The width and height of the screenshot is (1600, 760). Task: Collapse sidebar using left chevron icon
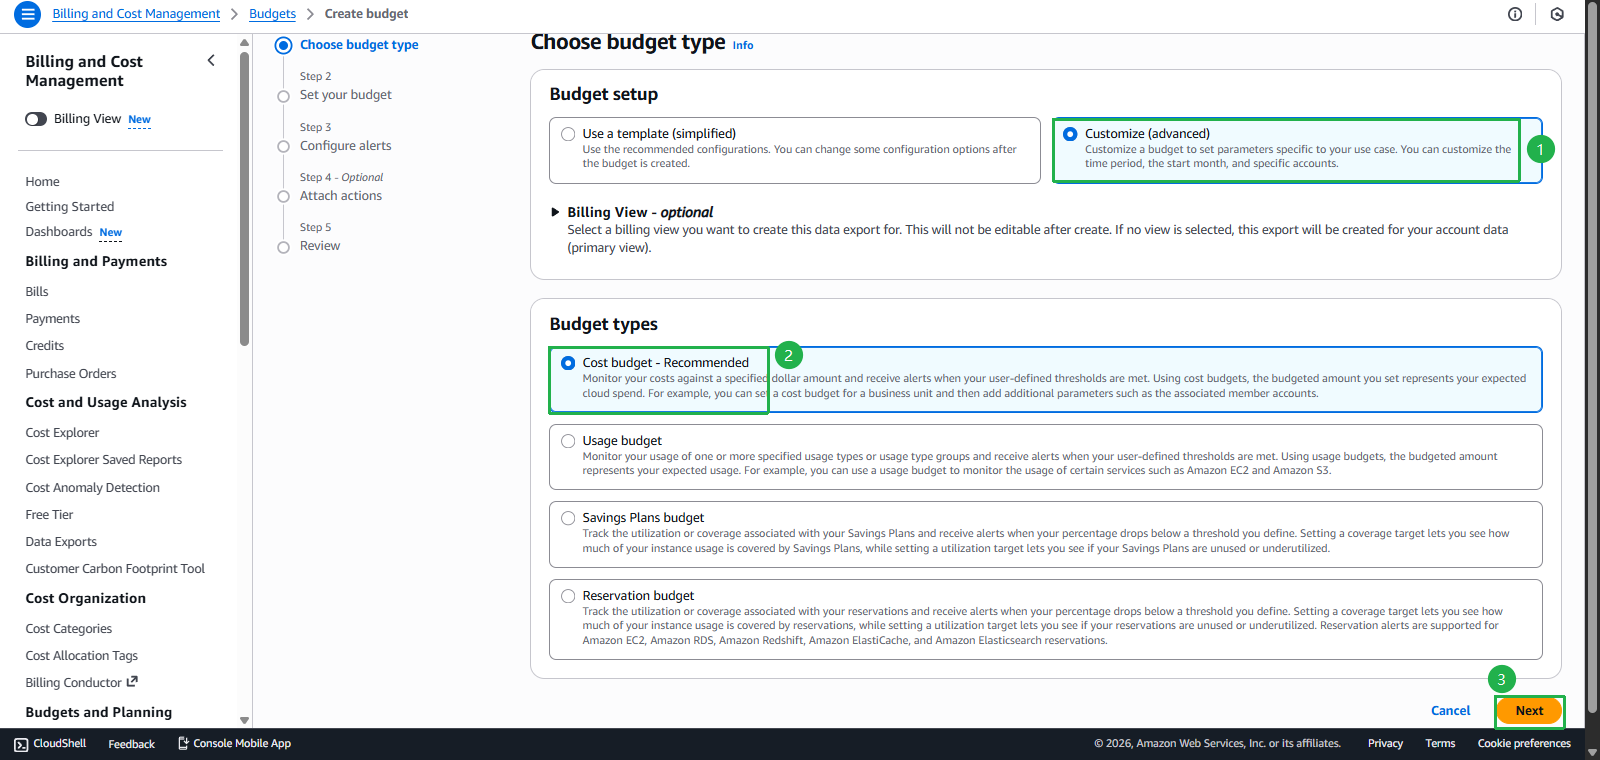[x=211, y=61]
